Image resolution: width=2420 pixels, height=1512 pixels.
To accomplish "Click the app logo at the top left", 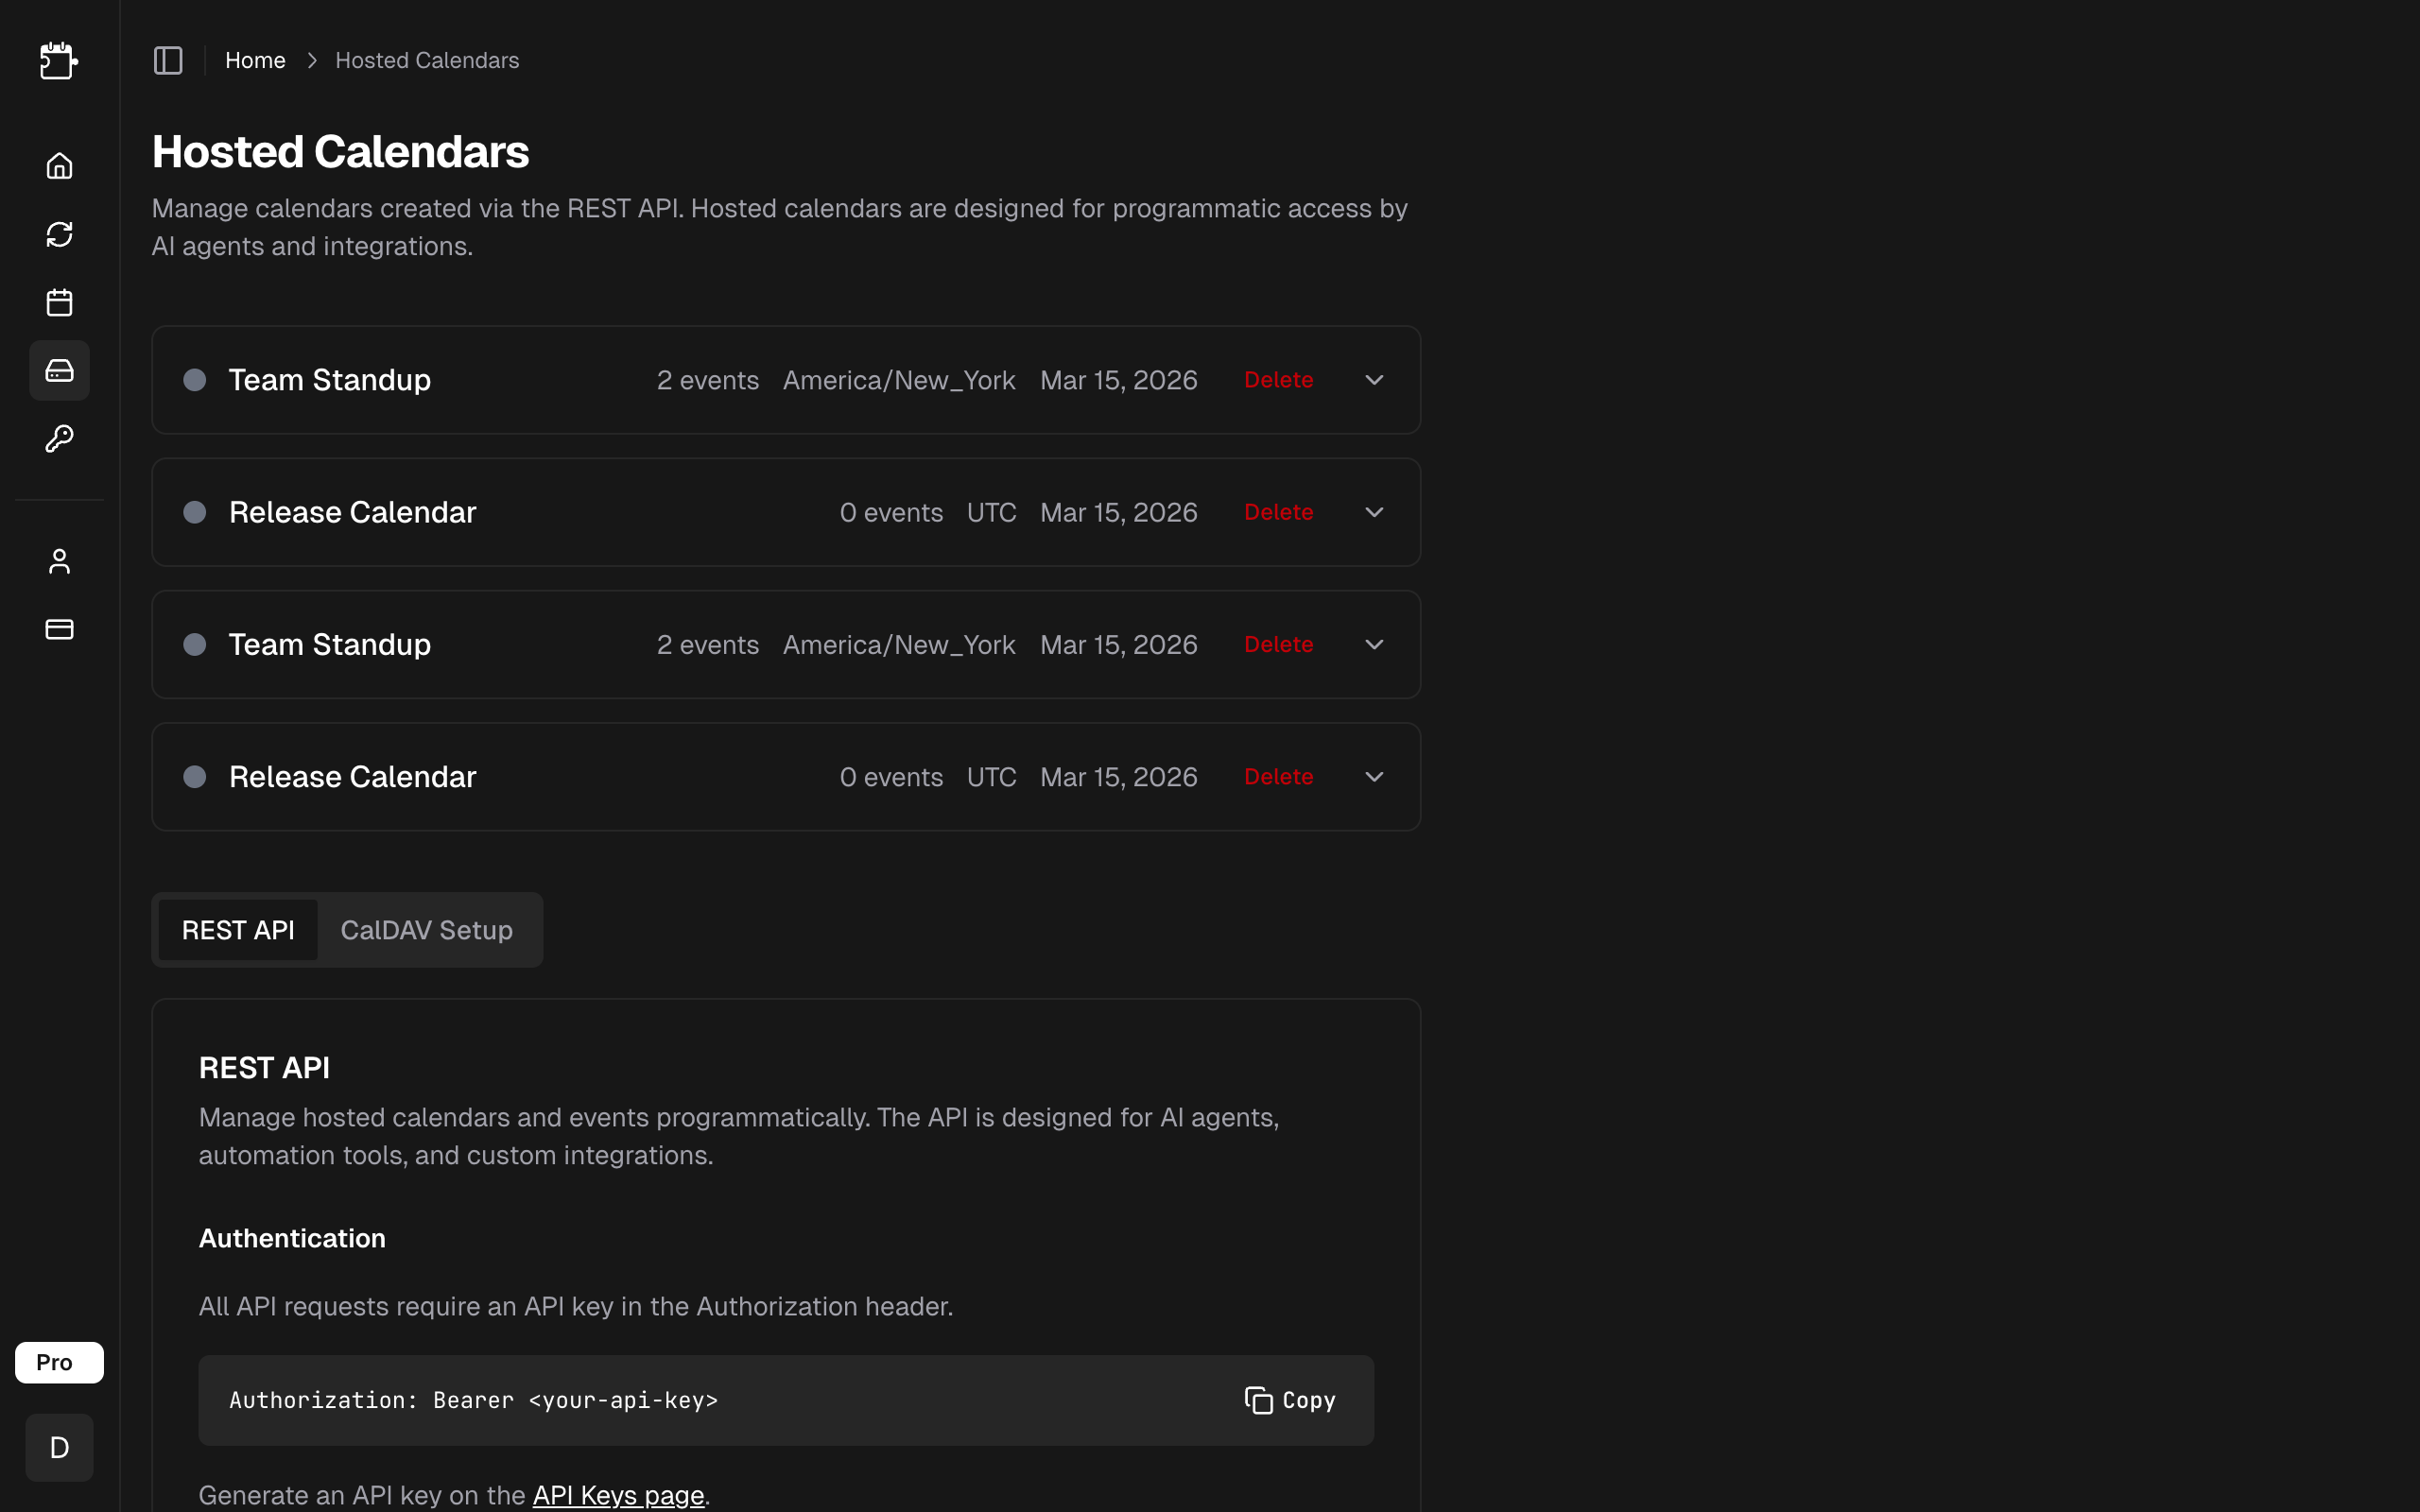I will (59, 60).
